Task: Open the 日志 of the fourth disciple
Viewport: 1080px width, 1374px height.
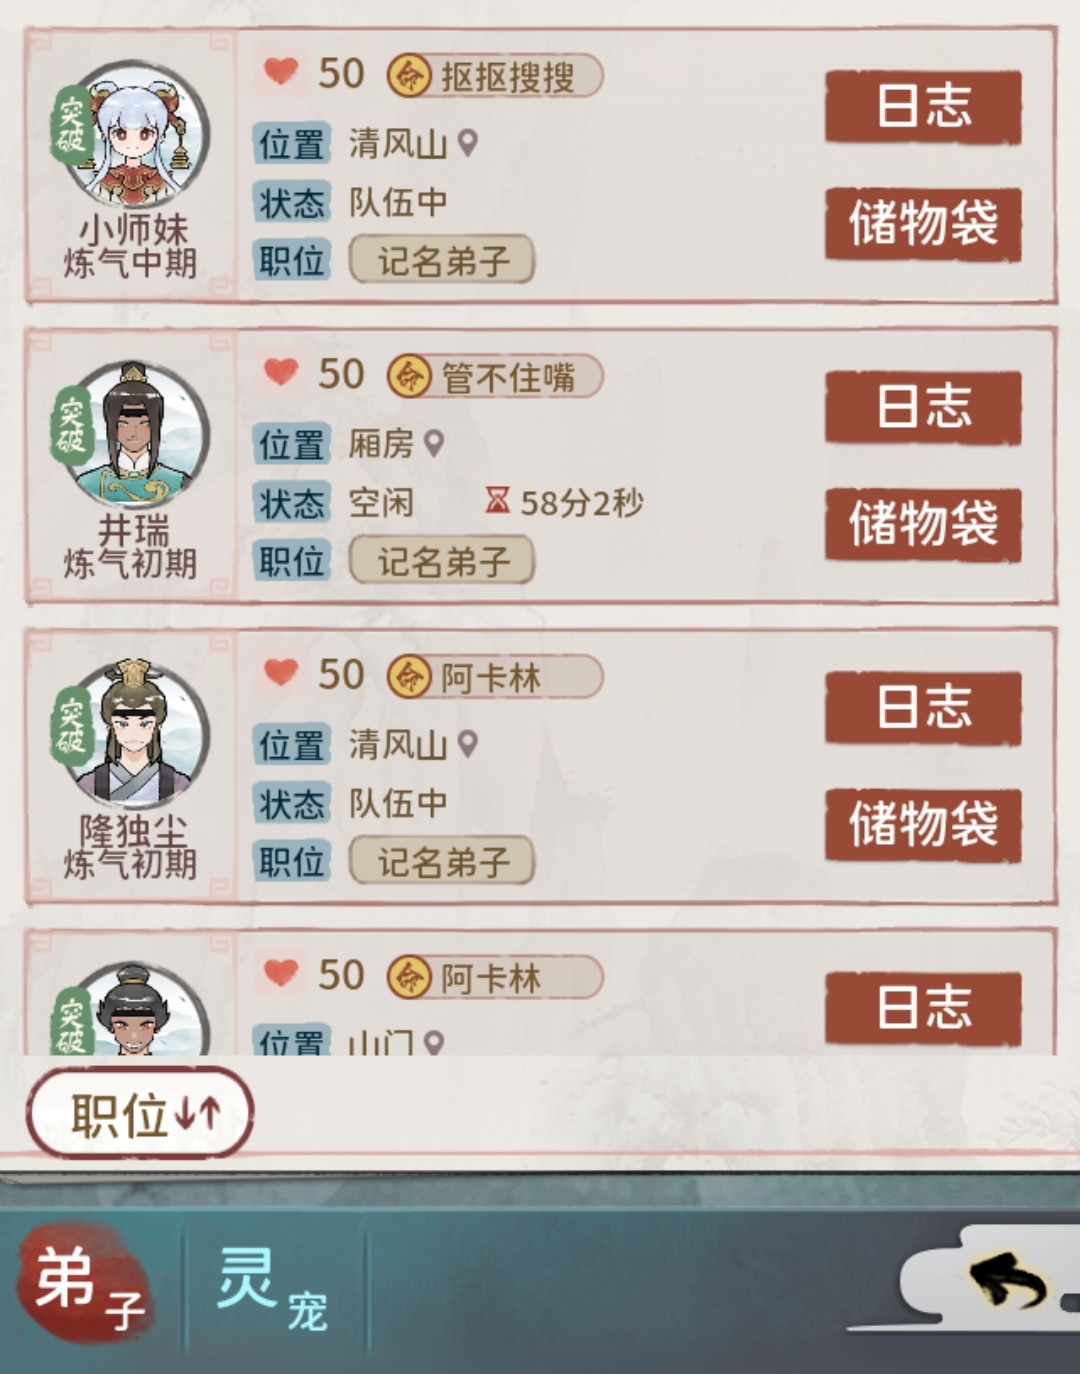Action: pyautogui.click(x=923, y=1008)
